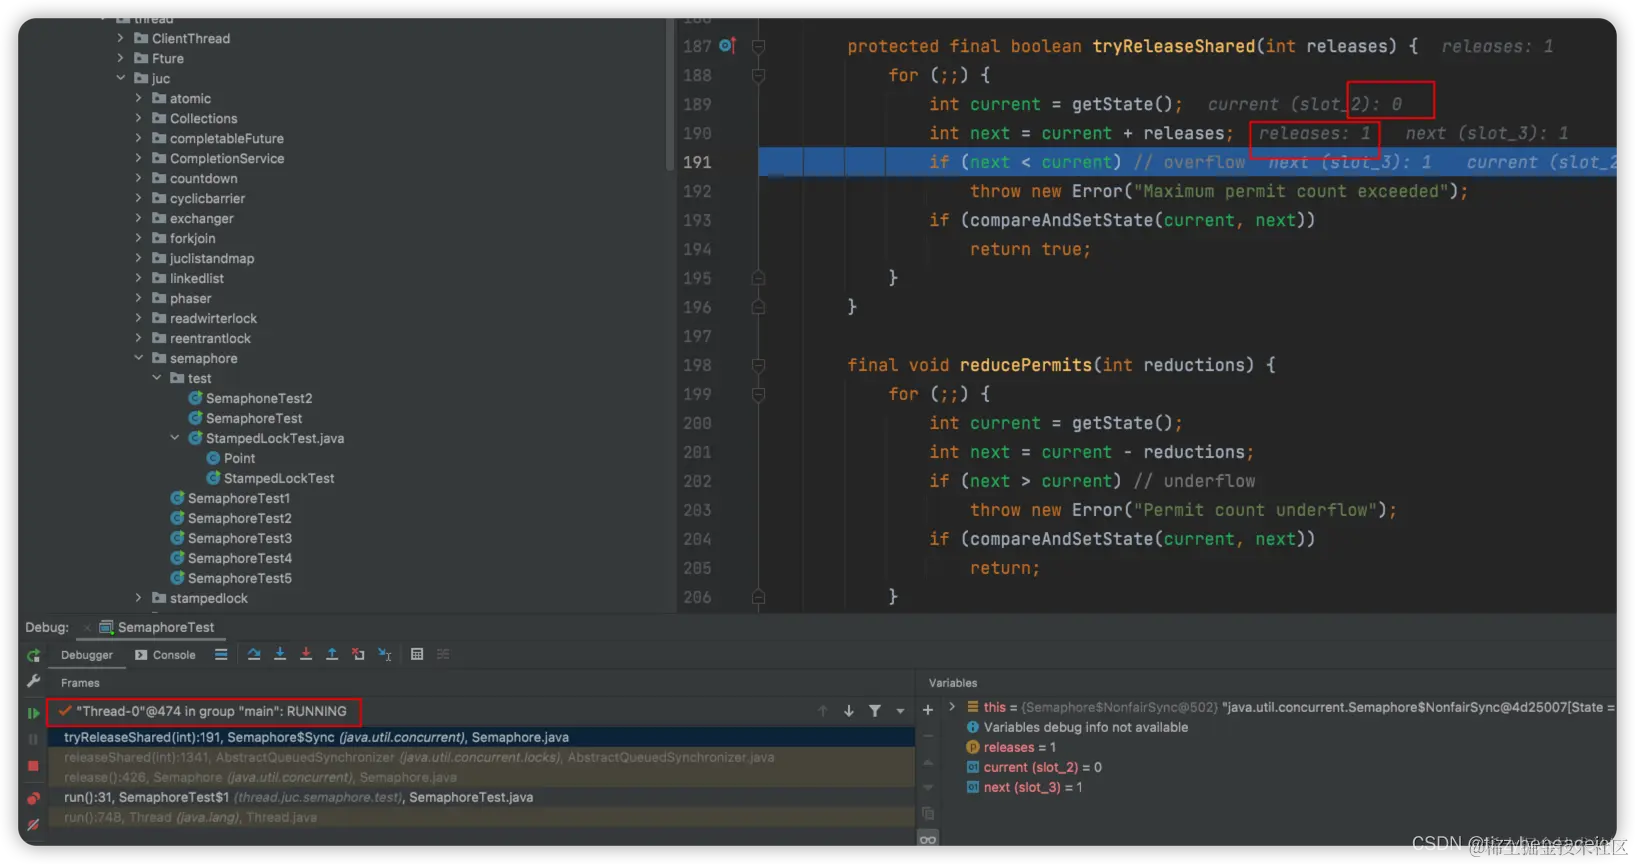Viewport: 1635px width, 864px height.
Task: Expand the completableFuture folder
Action: pyautogui.click(x=139, y=138)
